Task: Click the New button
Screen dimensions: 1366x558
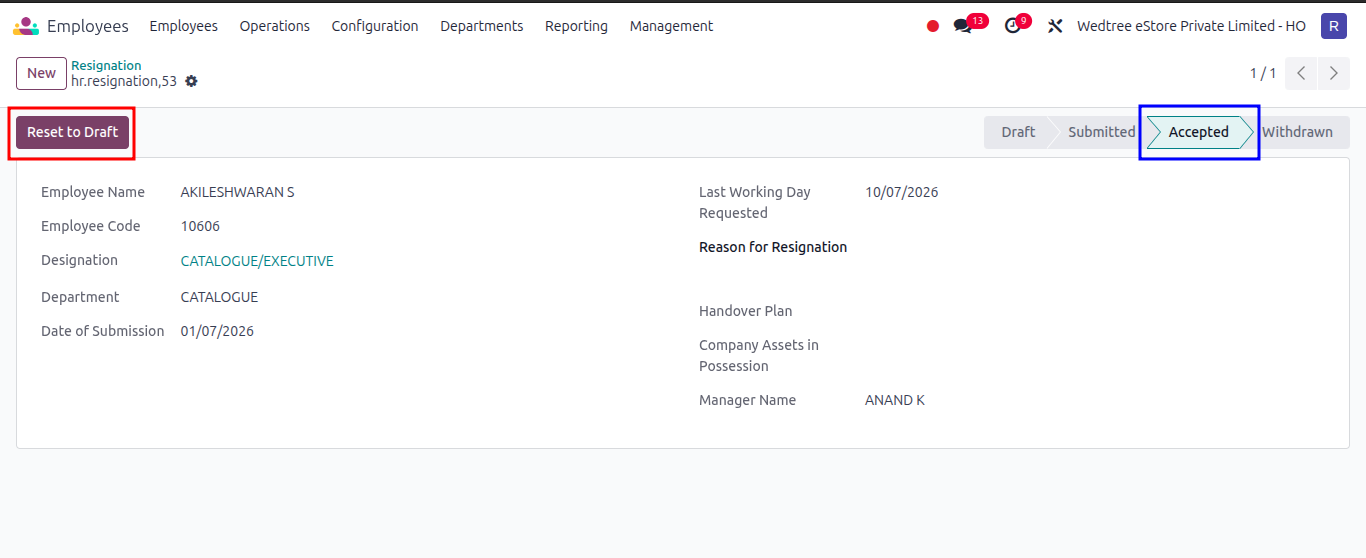Action: (41, 73)
